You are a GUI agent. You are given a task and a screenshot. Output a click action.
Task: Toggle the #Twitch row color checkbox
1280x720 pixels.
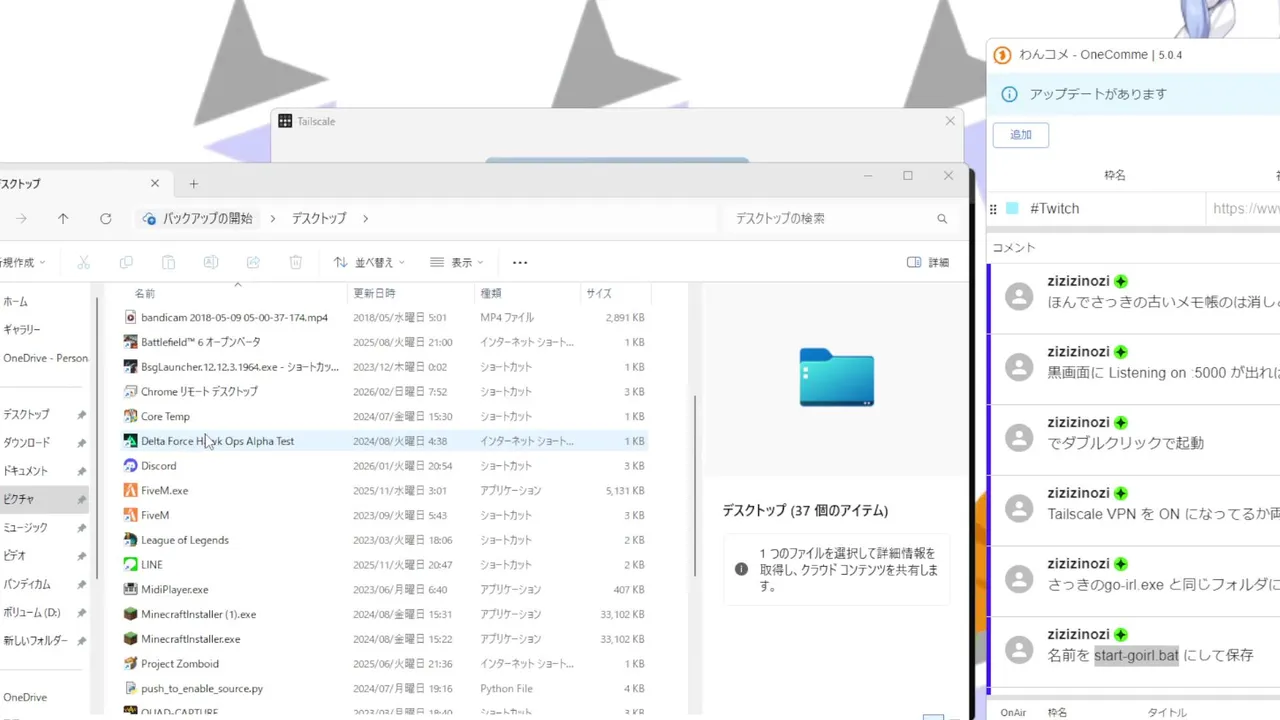1012,209
